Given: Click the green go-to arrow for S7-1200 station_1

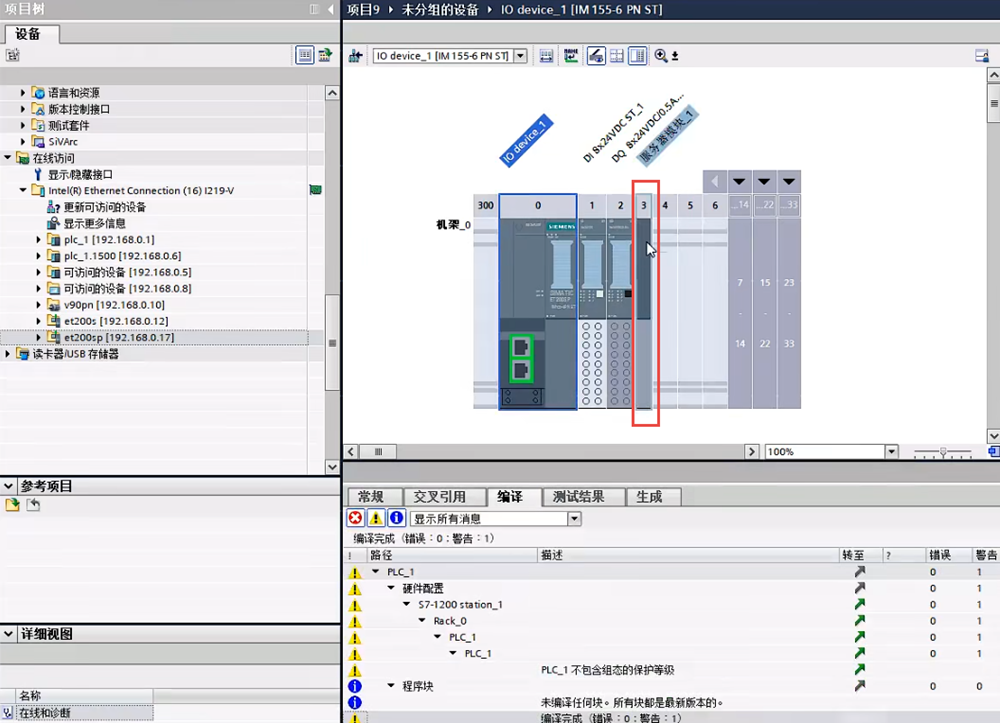Looking at the screenshot, I should [859, 605].
